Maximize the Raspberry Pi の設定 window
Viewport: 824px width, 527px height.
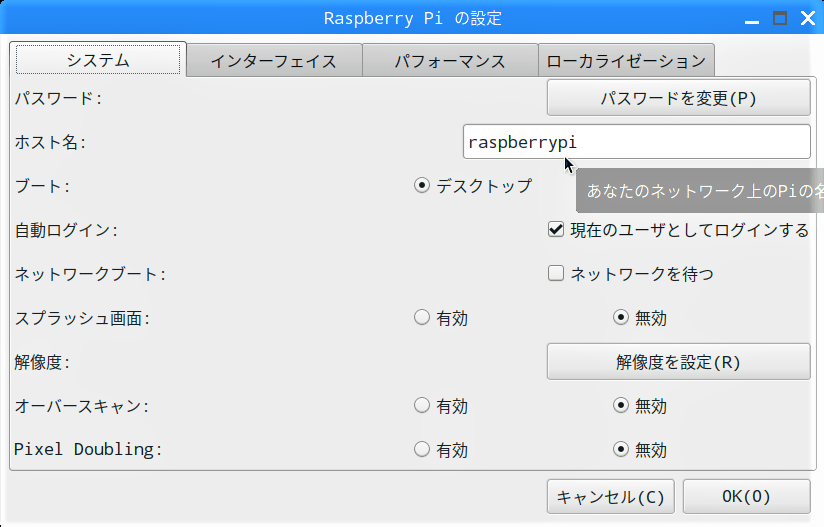(780, 18)
